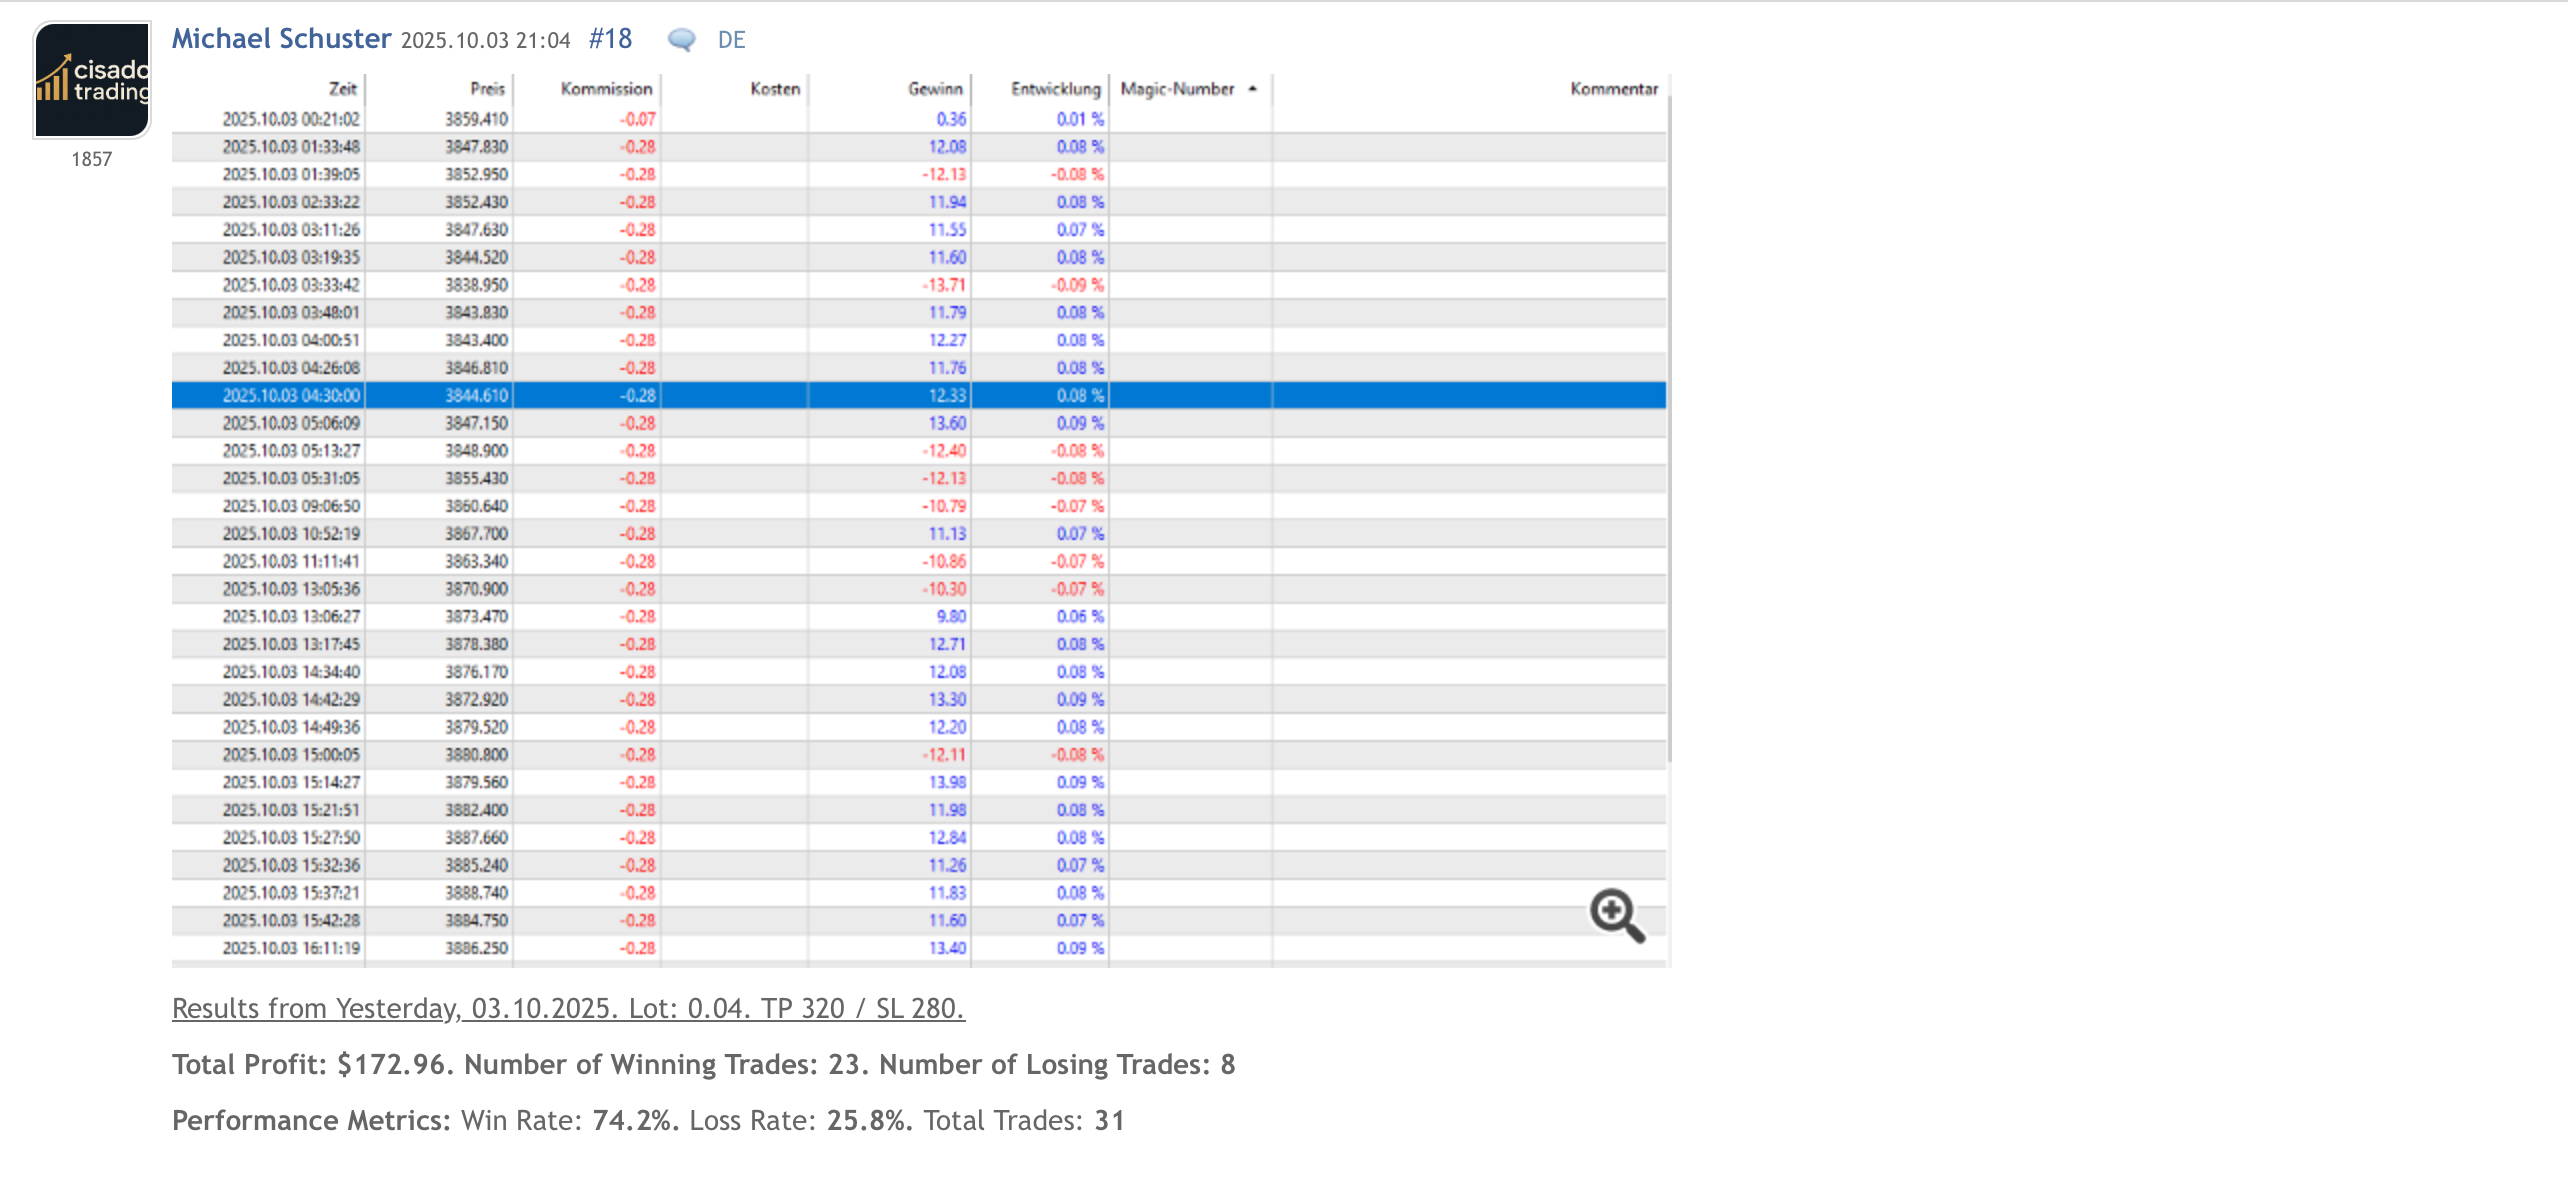The width and height of the screenshot is (2568, 1200).
Task: Click the Entwicklung column header
Action: tap(1055, 89)
